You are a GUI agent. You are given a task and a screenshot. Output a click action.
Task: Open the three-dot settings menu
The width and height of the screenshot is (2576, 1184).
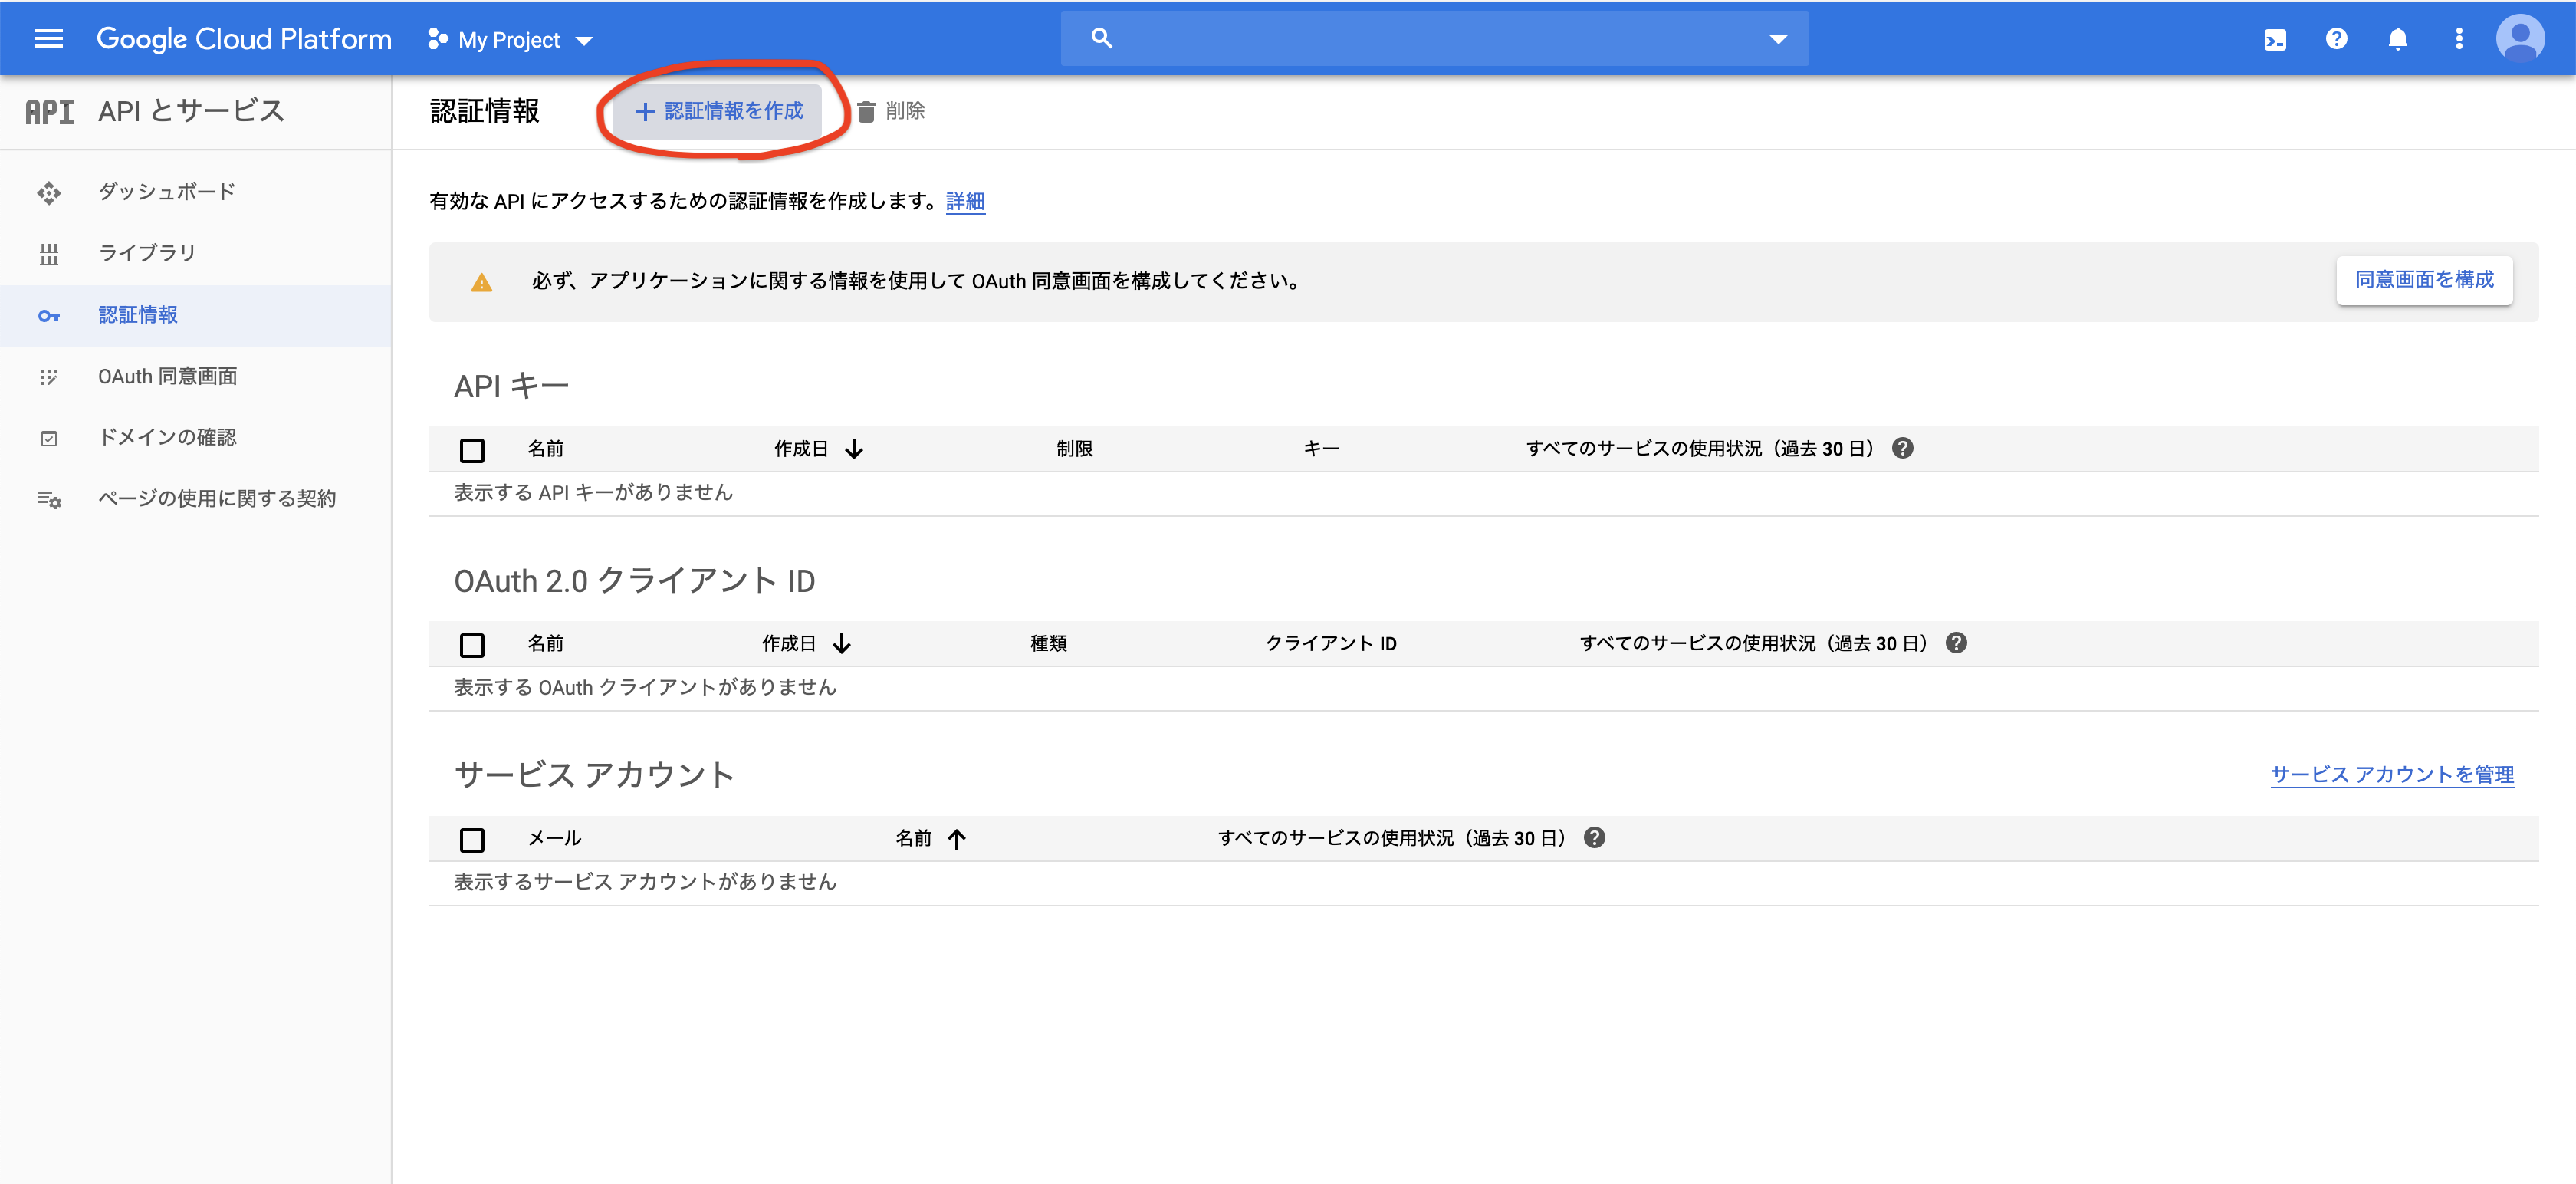2459,39
